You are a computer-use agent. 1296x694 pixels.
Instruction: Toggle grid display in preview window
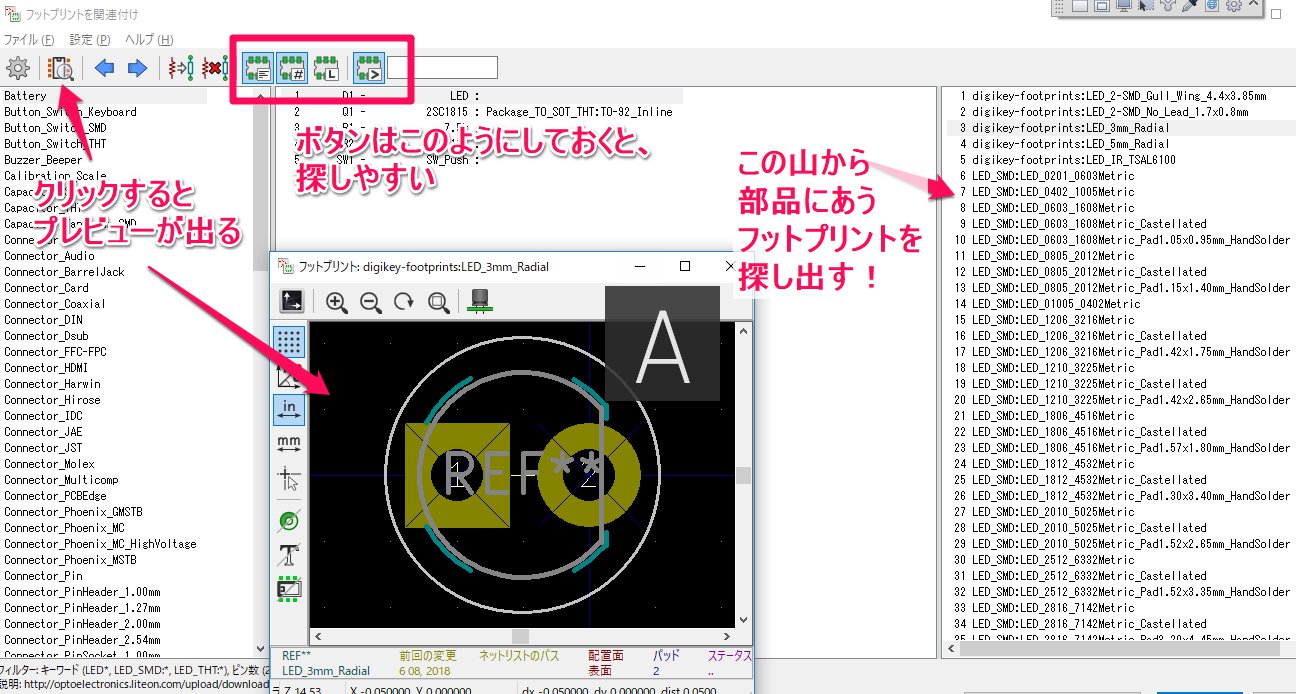click(289, 341)
